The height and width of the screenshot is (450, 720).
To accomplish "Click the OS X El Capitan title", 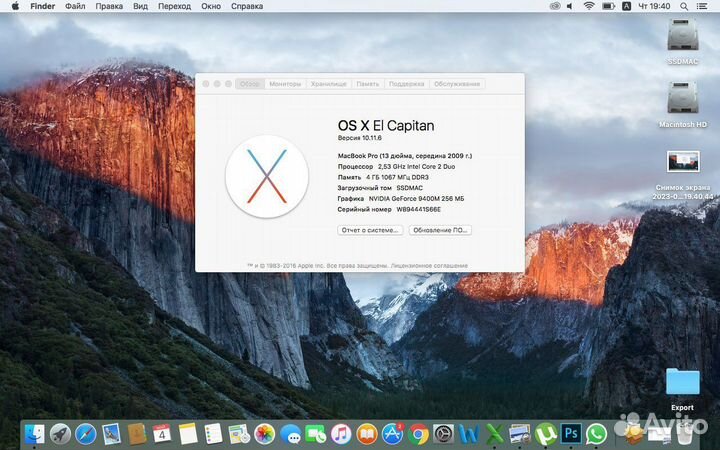I will tap(386, 125).
